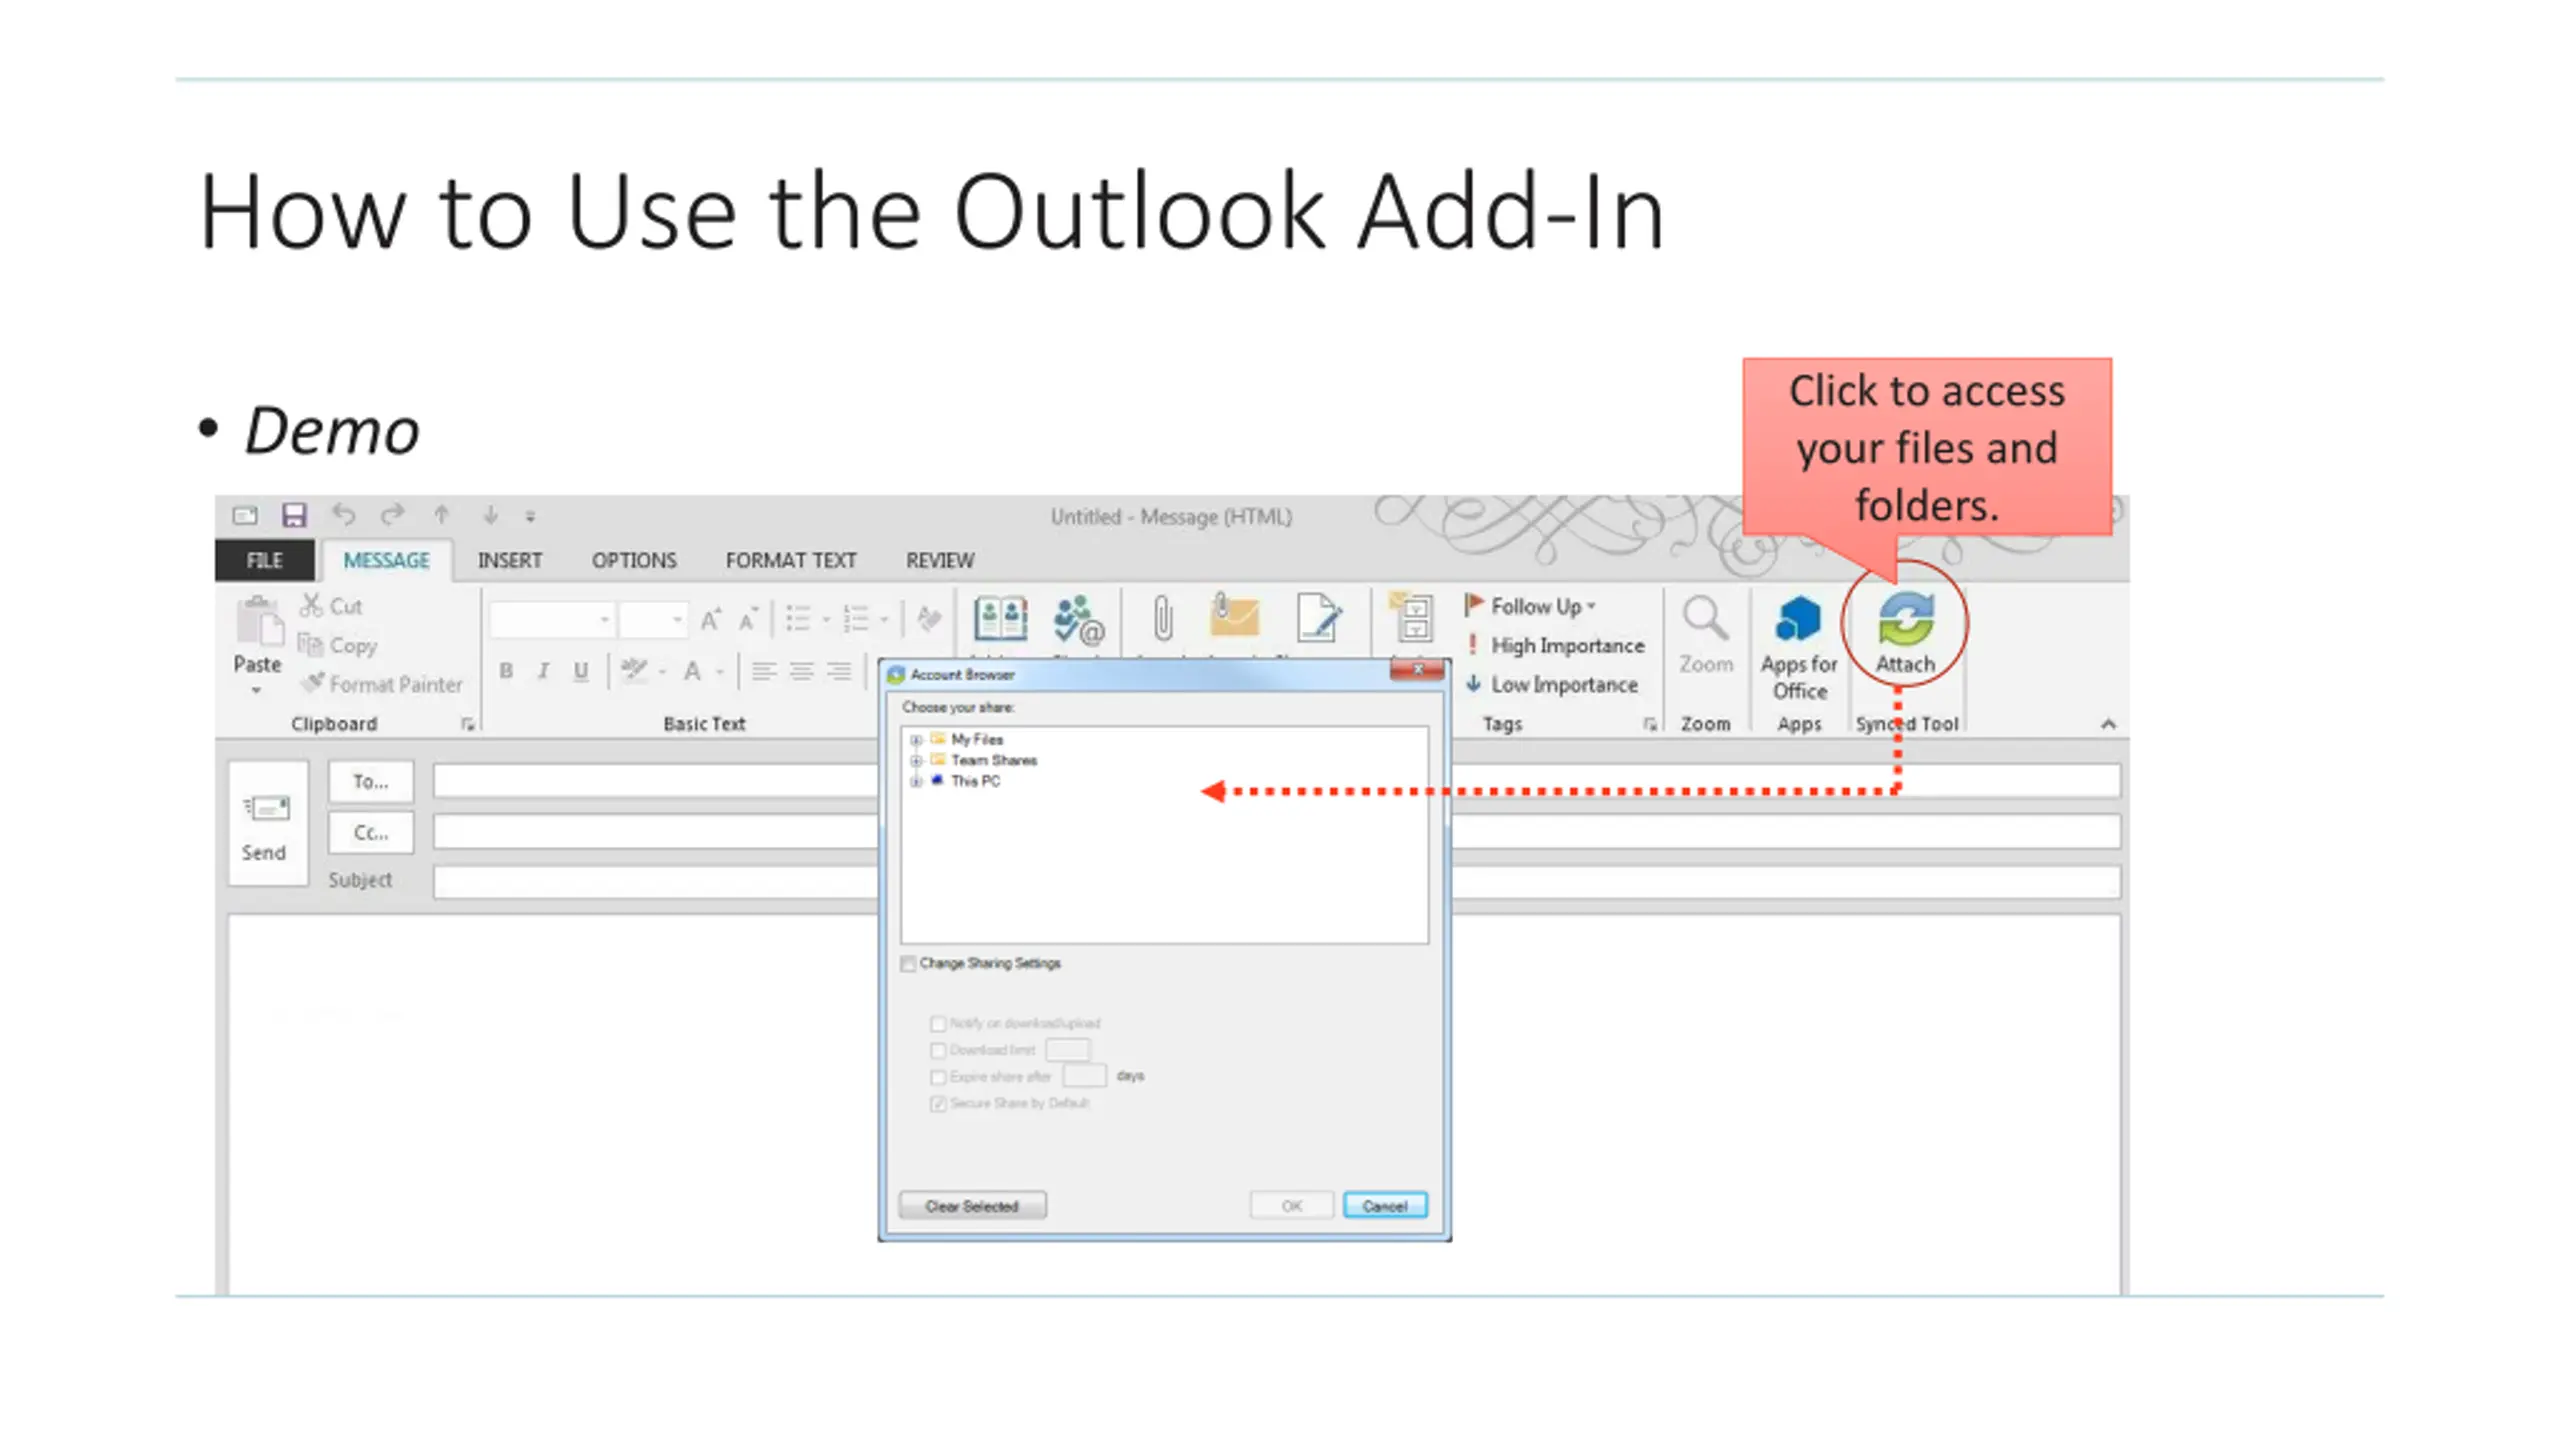Switch to the REVIEW tab
Screen dimensions: 2560x1440
tap(940, 560)
